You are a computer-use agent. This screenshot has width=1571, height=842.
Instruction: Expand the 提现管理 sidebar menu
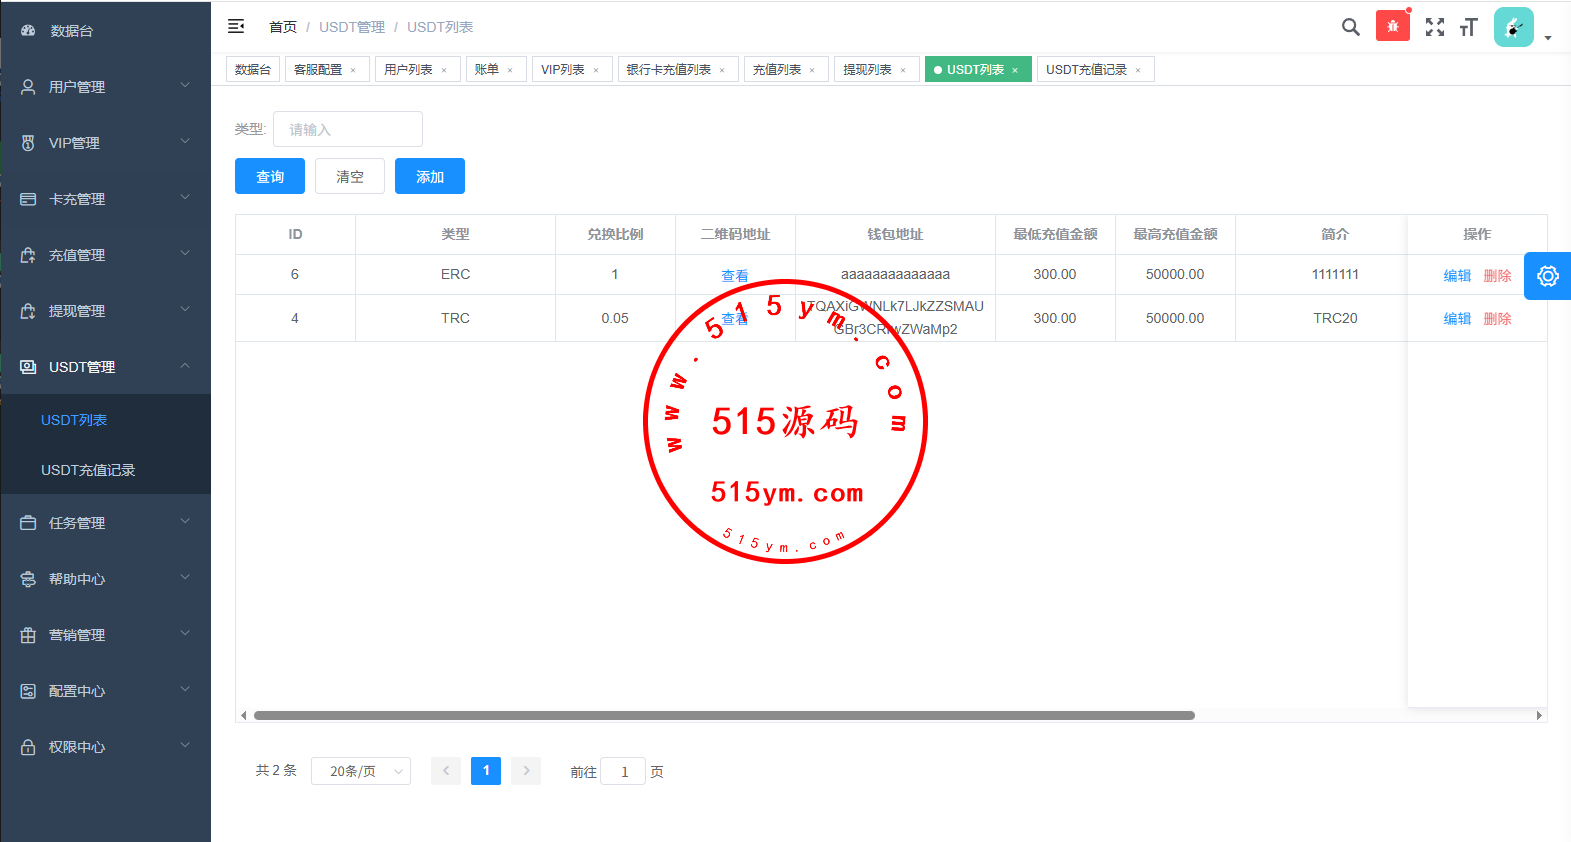point(105,311)
